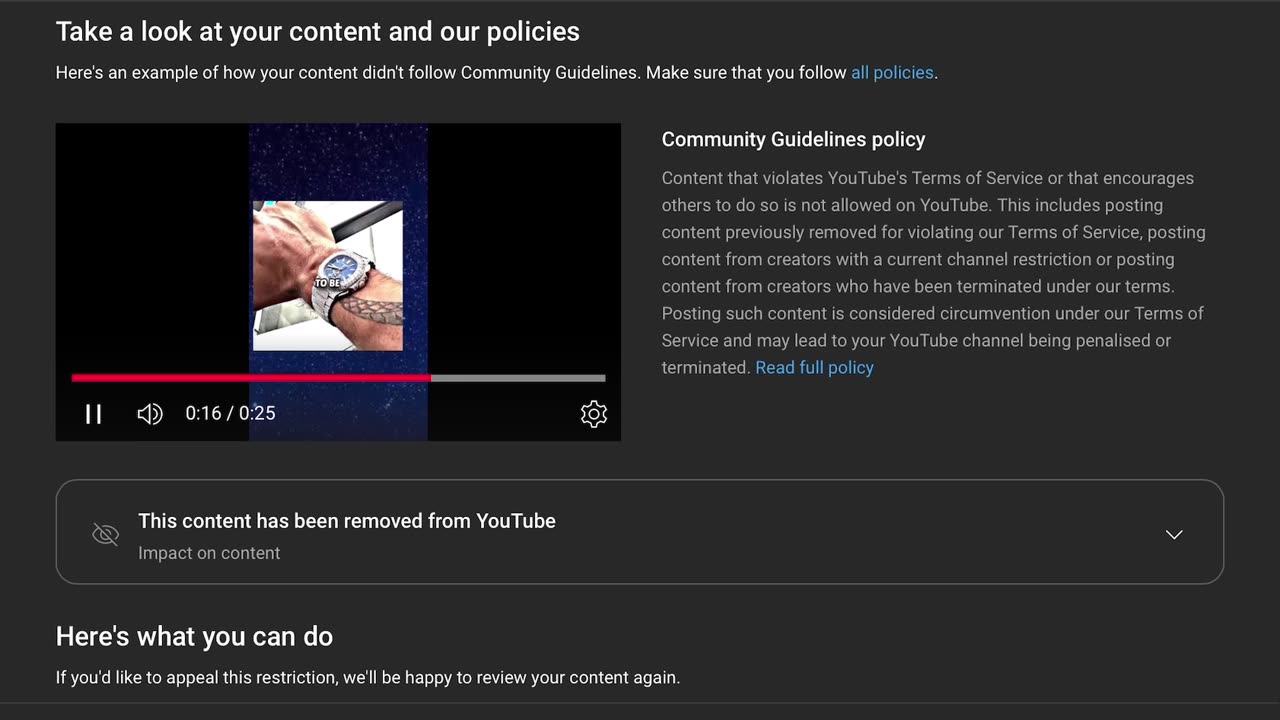This screenshot has height=720, width=1280.
Task: Open the 'all policies' link
Action: [x=892, y=72]
